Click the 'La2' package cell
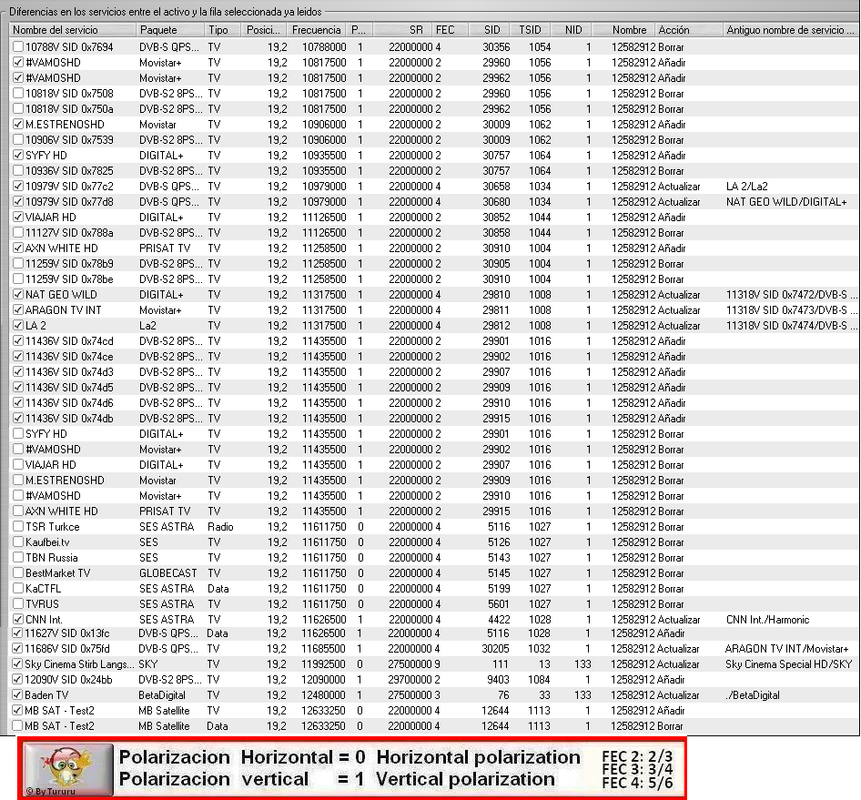 click(148, 326)
